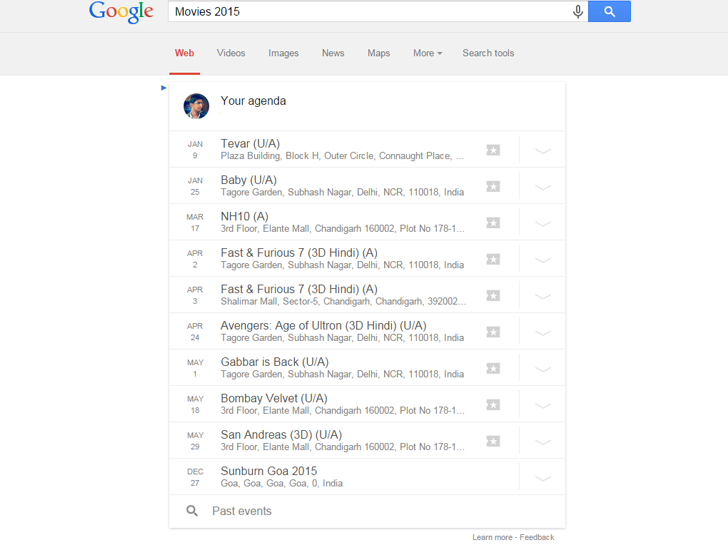Click the star icon for Avengers: Age of Ultron
The height and width of the screenshot is (550, 728).
click(x=493, y=332)
